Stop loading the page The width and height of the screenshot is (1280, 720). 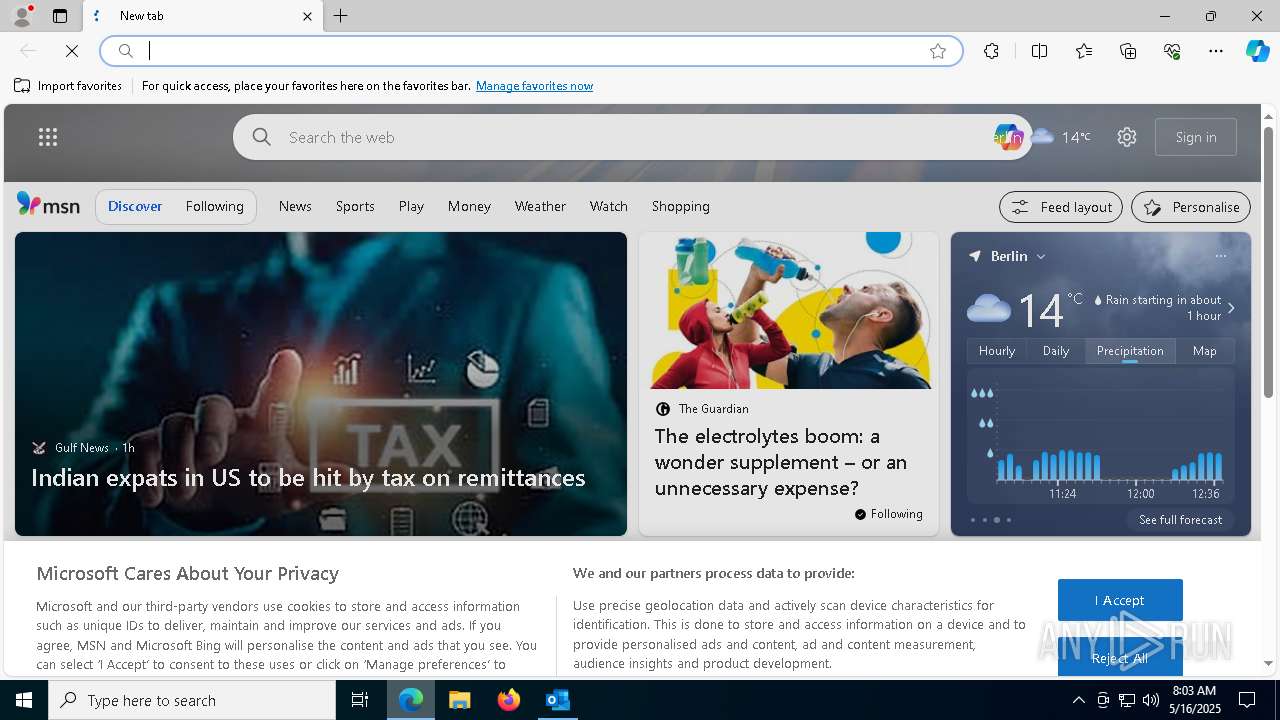click(72, 51)
